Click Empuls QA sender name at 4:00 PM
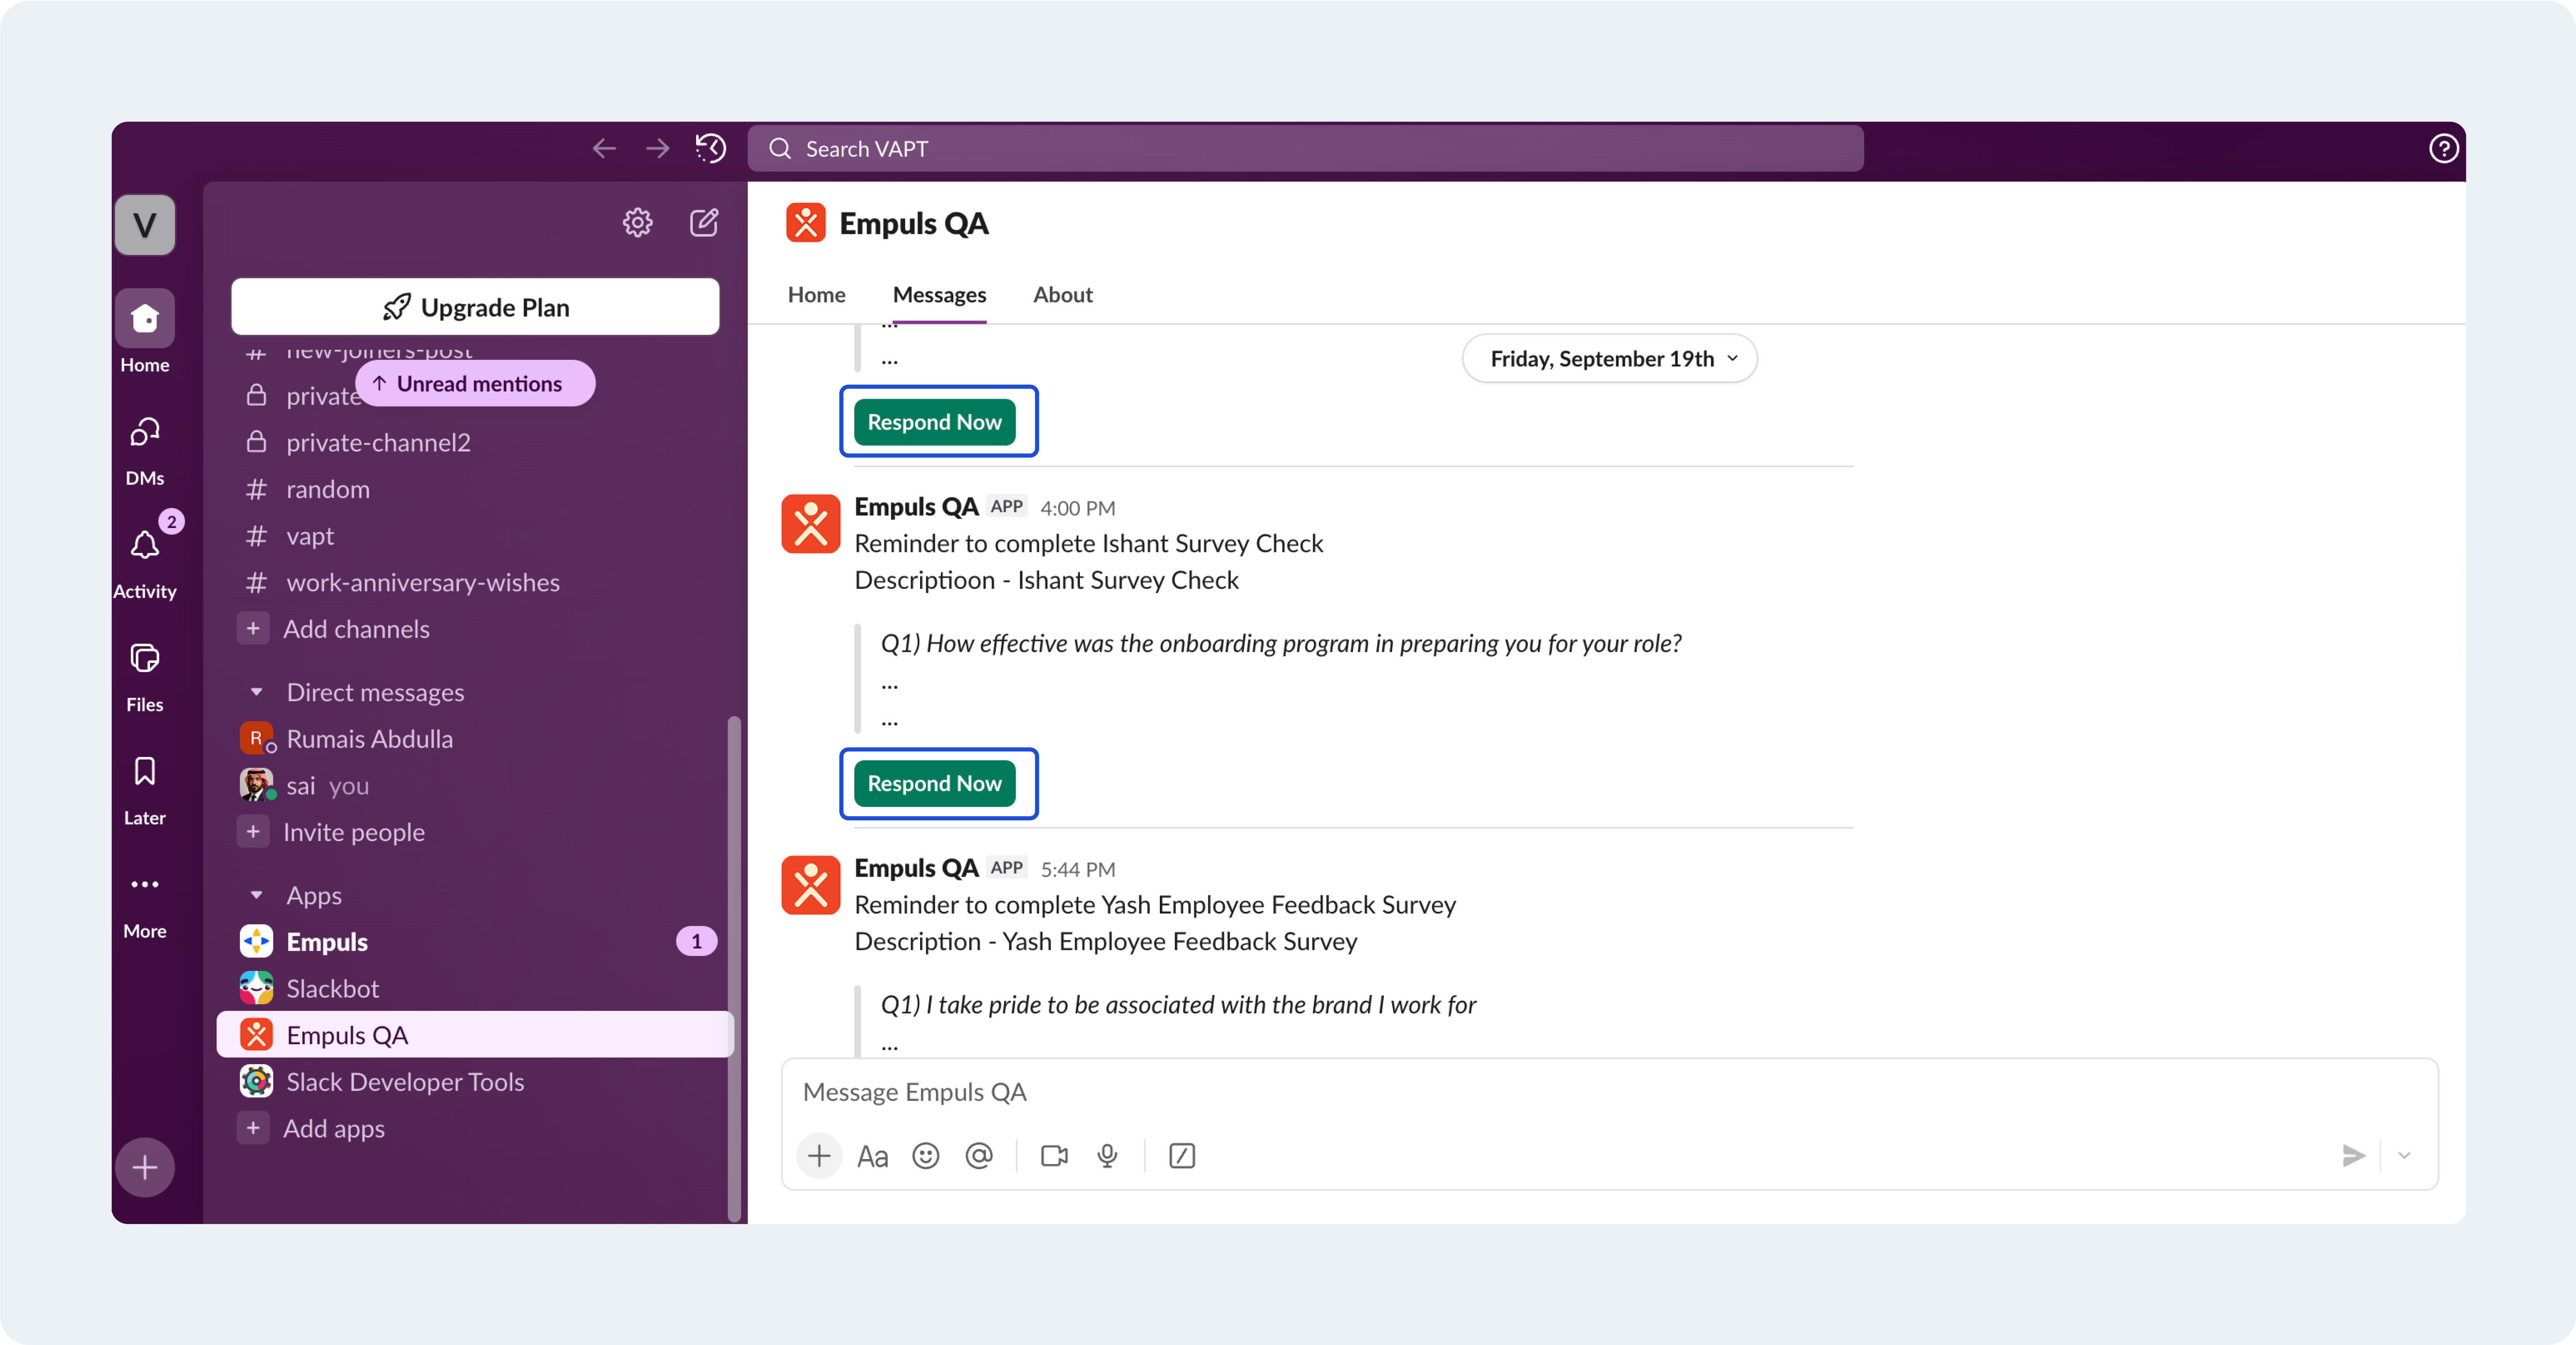This screenshot has height=1345, width=2576. coord(916,507)
